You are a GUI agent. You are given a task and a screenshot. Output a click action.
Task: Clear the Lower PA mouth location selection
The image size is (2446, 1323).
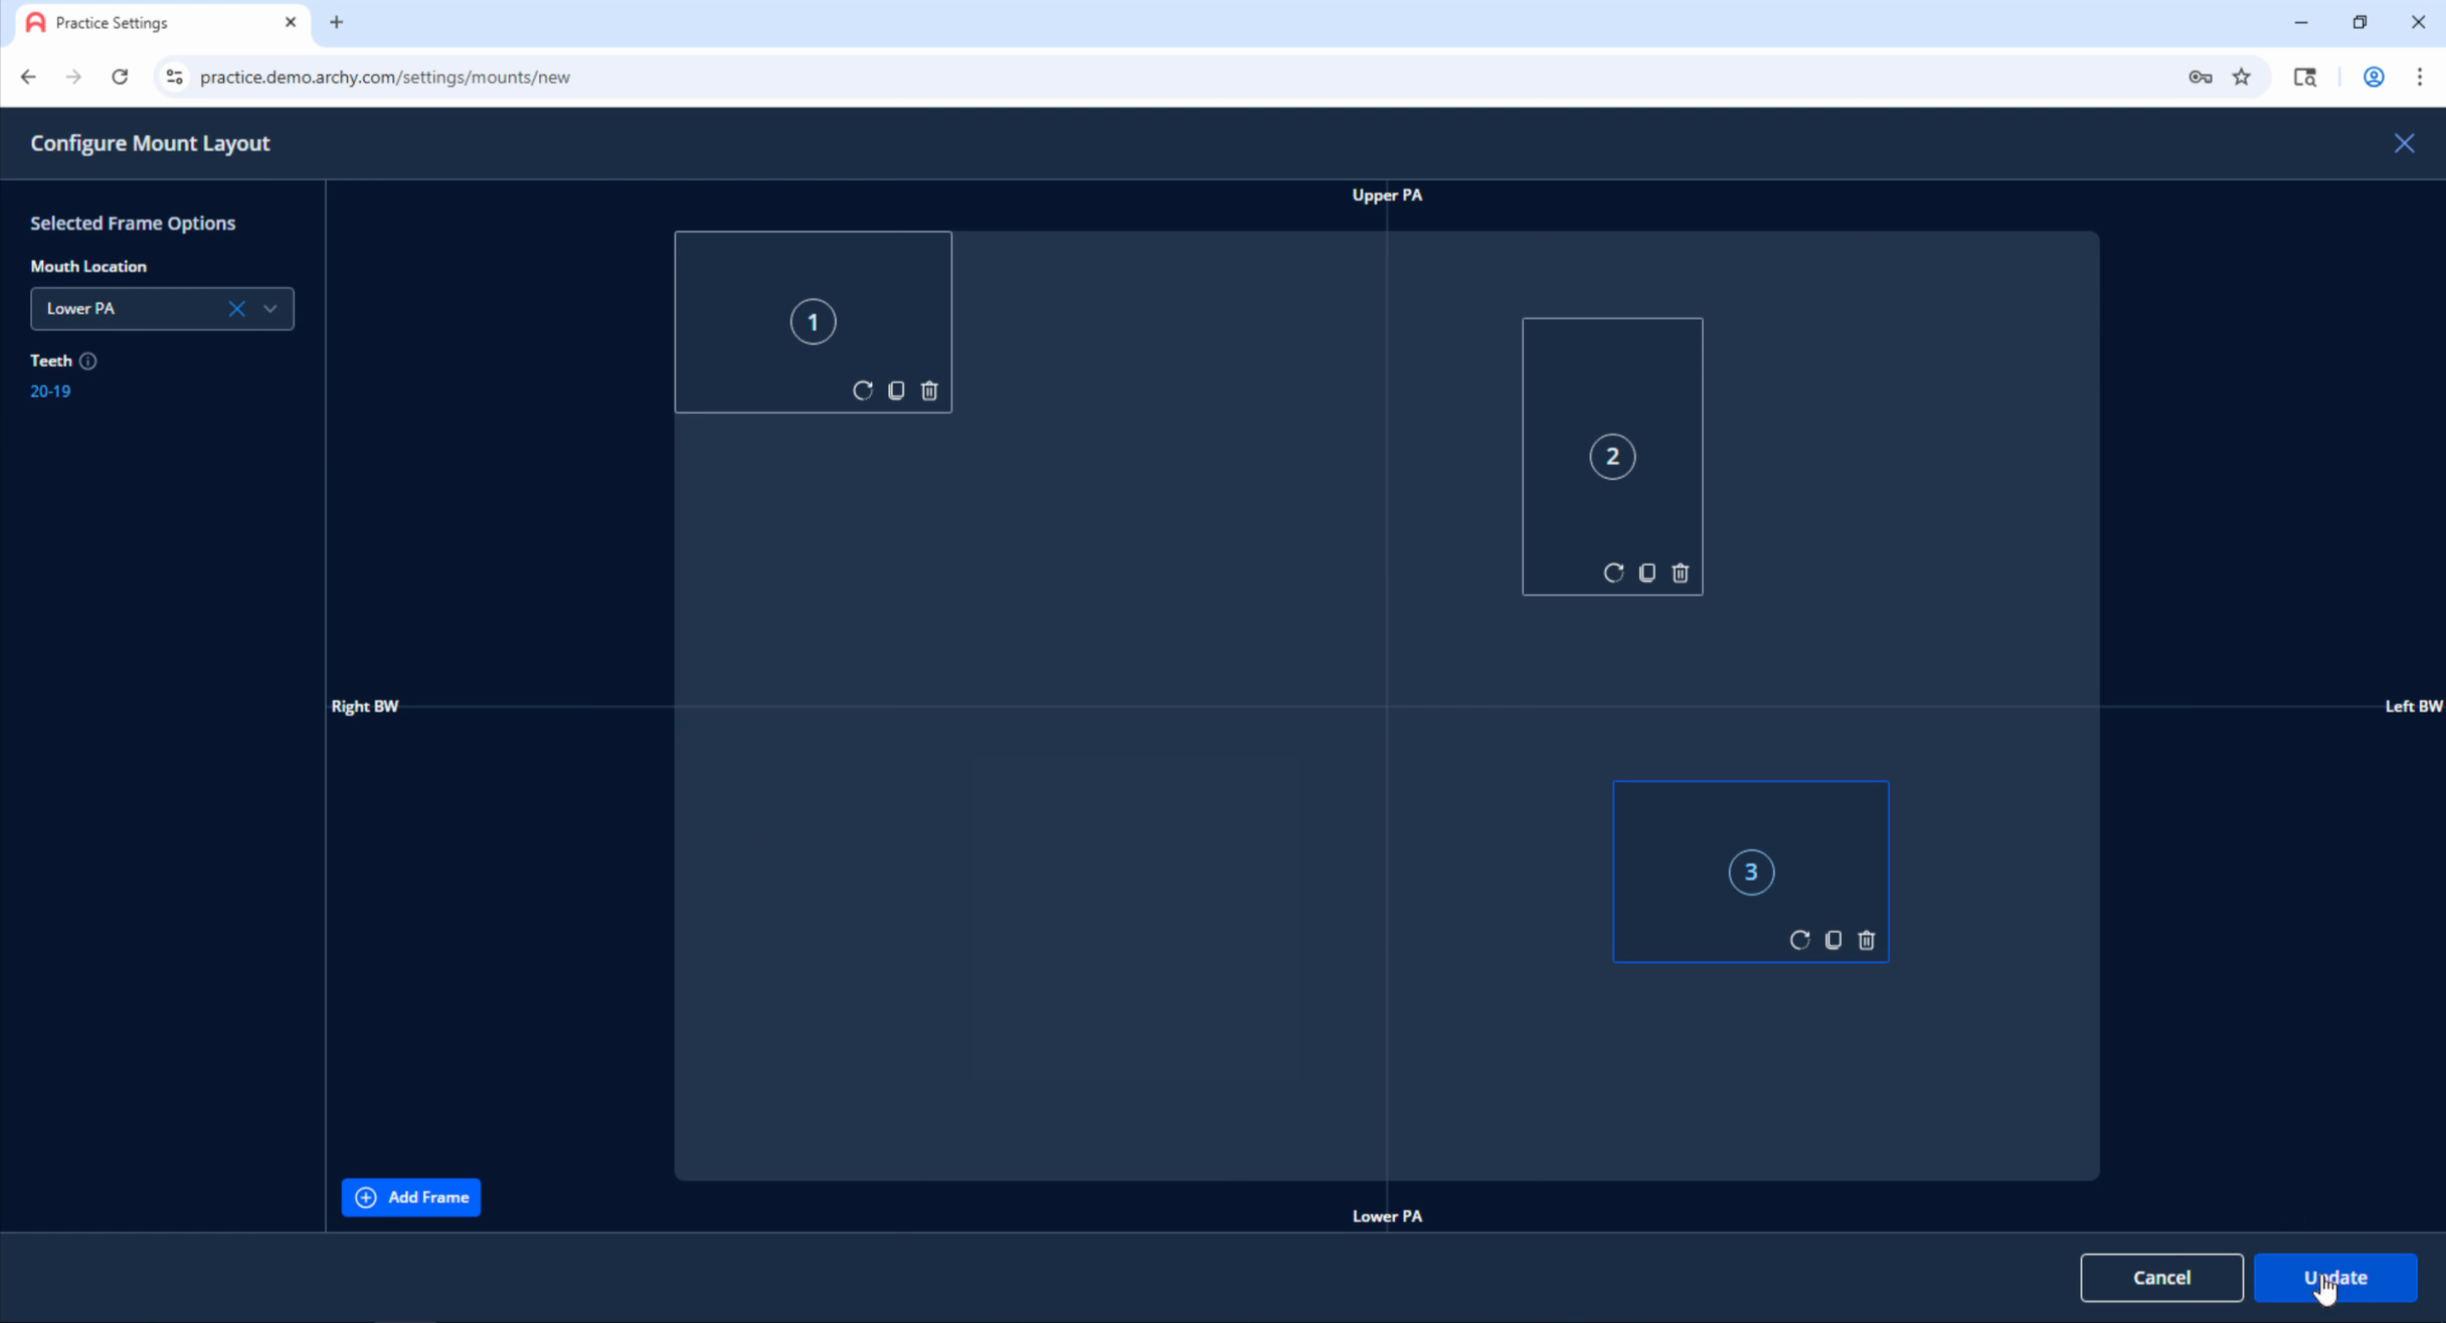[236, 309]
